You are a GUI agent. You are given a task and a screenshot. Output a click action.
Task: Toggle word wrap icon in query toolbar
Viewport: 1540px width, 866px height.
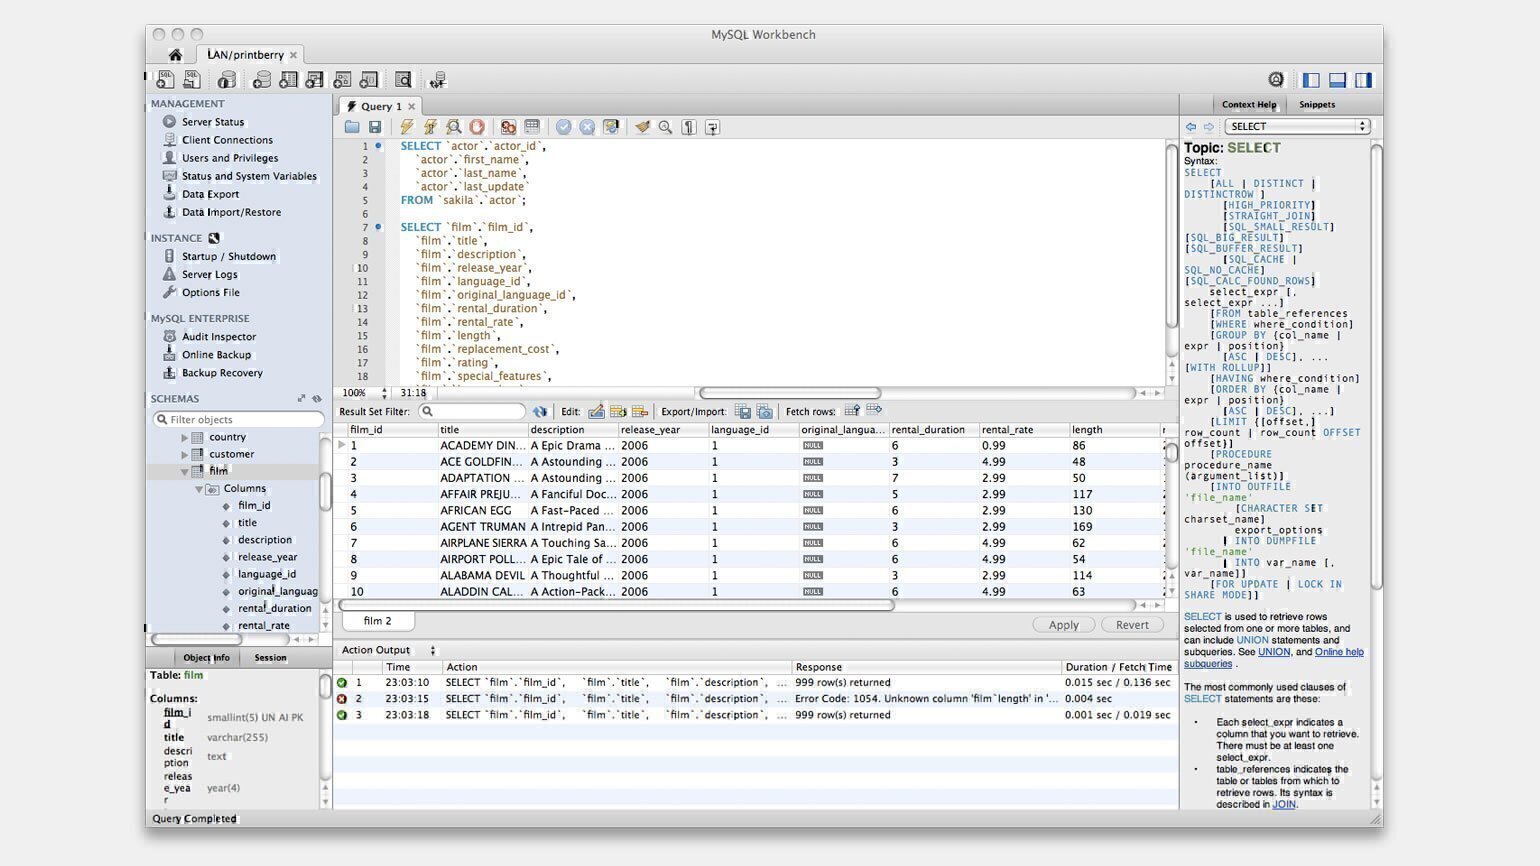tap(712, 127)
